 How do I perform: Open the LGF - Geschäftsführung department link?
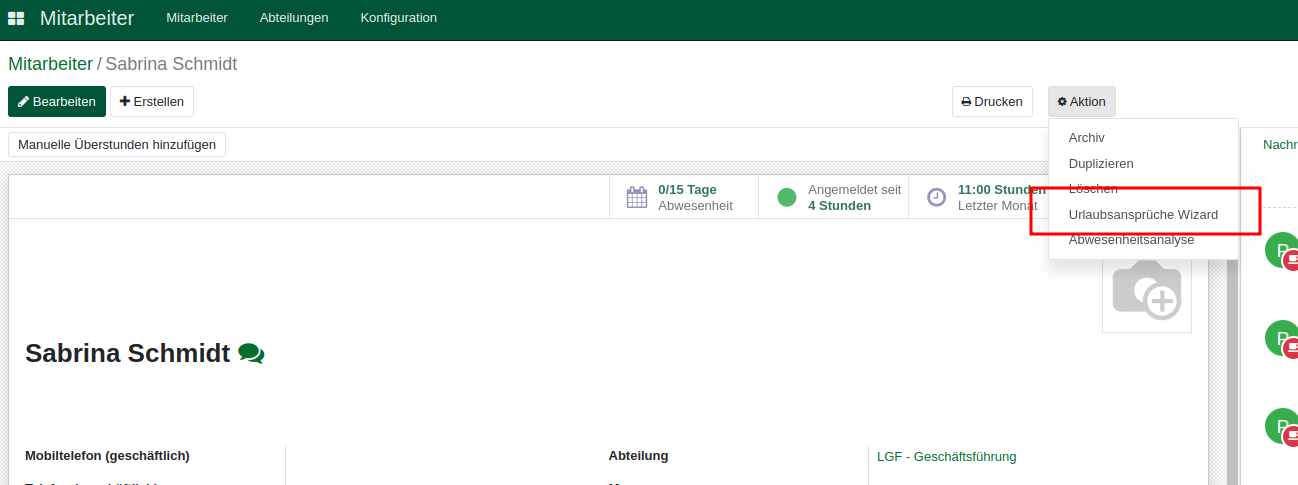[x=946, y=456]
